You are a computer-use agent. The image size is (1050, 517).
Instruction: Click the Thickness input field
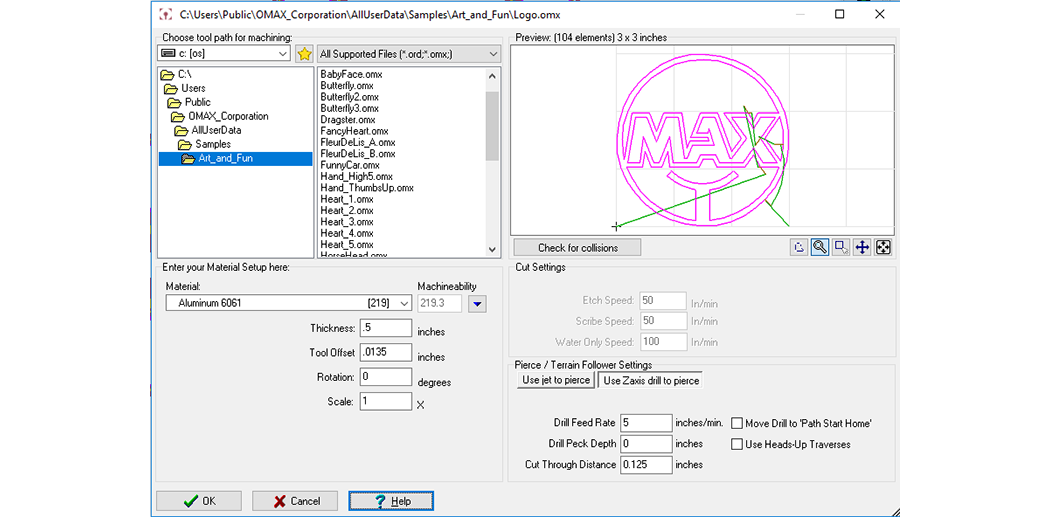[x=386, y=328]
